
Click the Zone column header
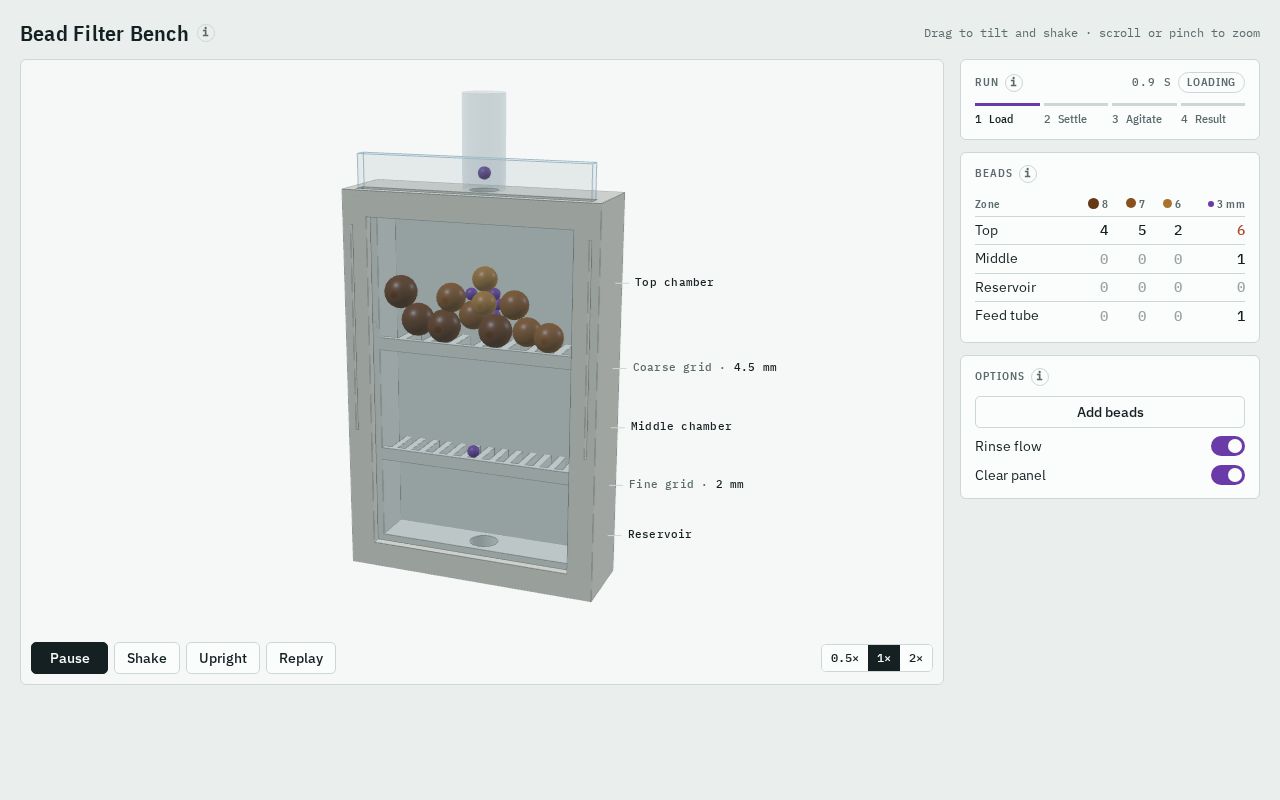987,204
